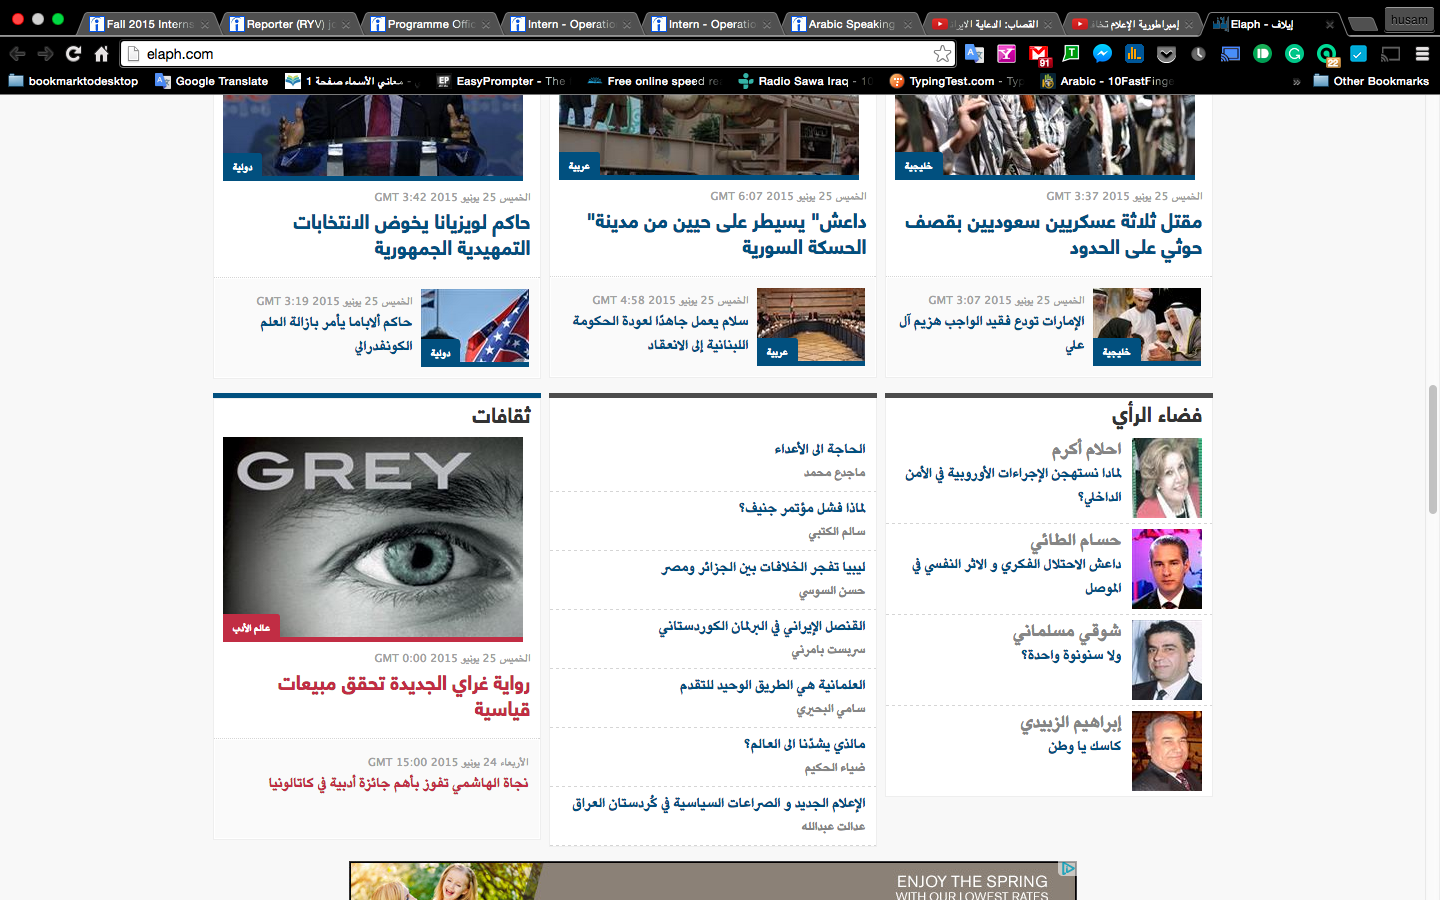Open ليبيا تفجر الخلافات بين الجزائر ومصر

point(764,567)
